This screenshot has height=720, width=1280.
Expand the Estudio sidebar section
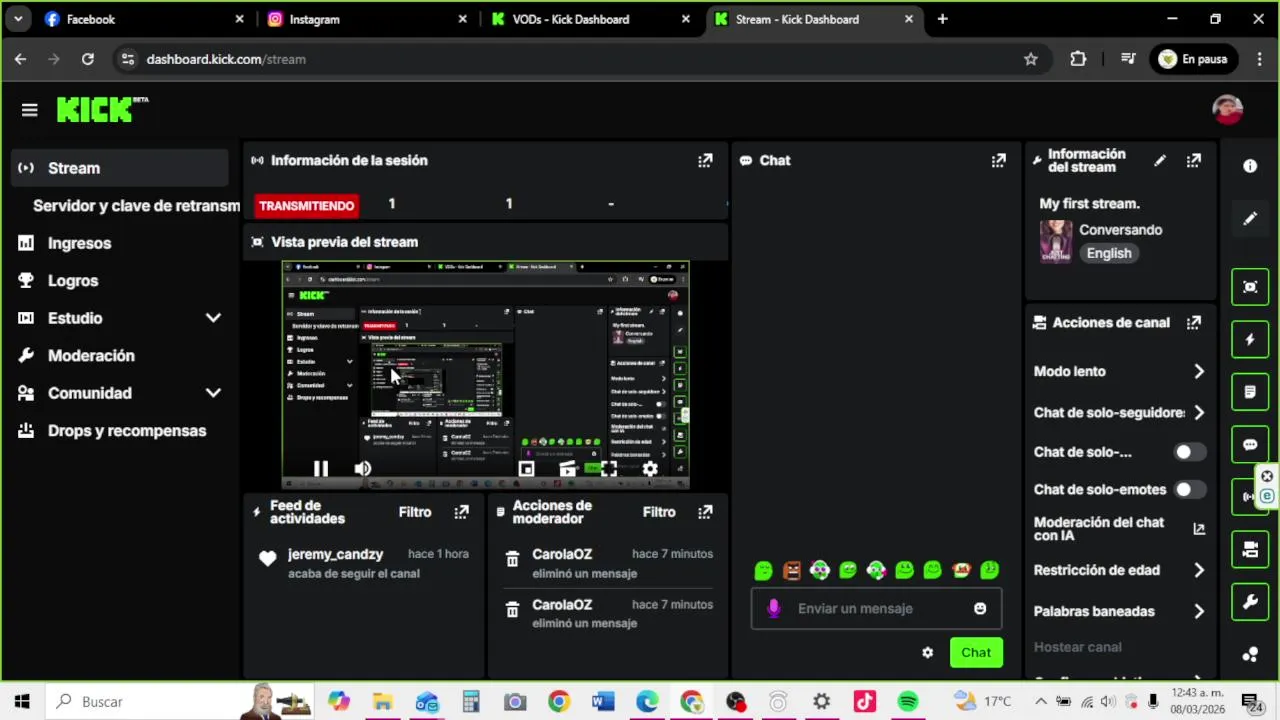coord(213,318)
